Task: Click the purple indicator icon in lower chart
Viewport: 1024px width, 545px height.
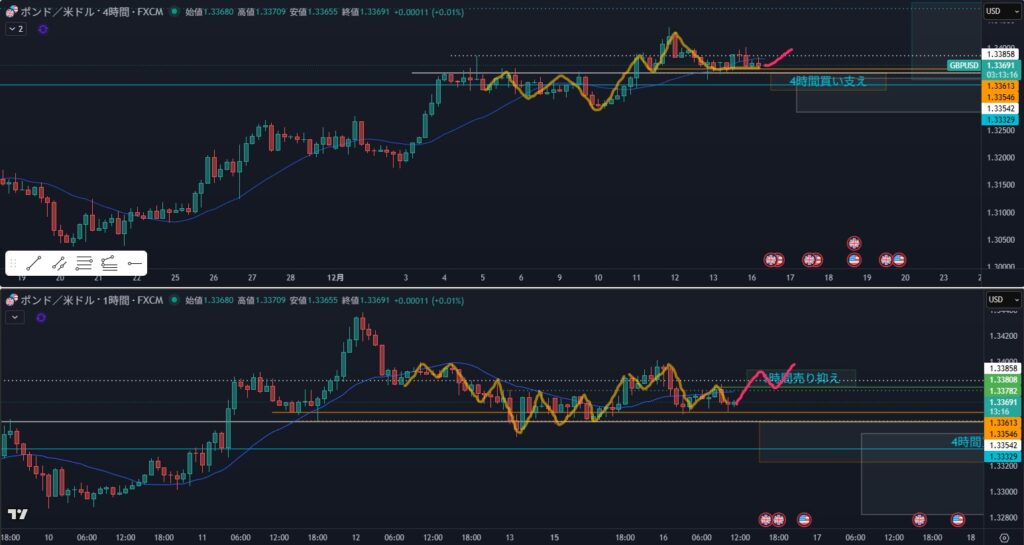Action: pyautogui.click(x=41, y=317)
